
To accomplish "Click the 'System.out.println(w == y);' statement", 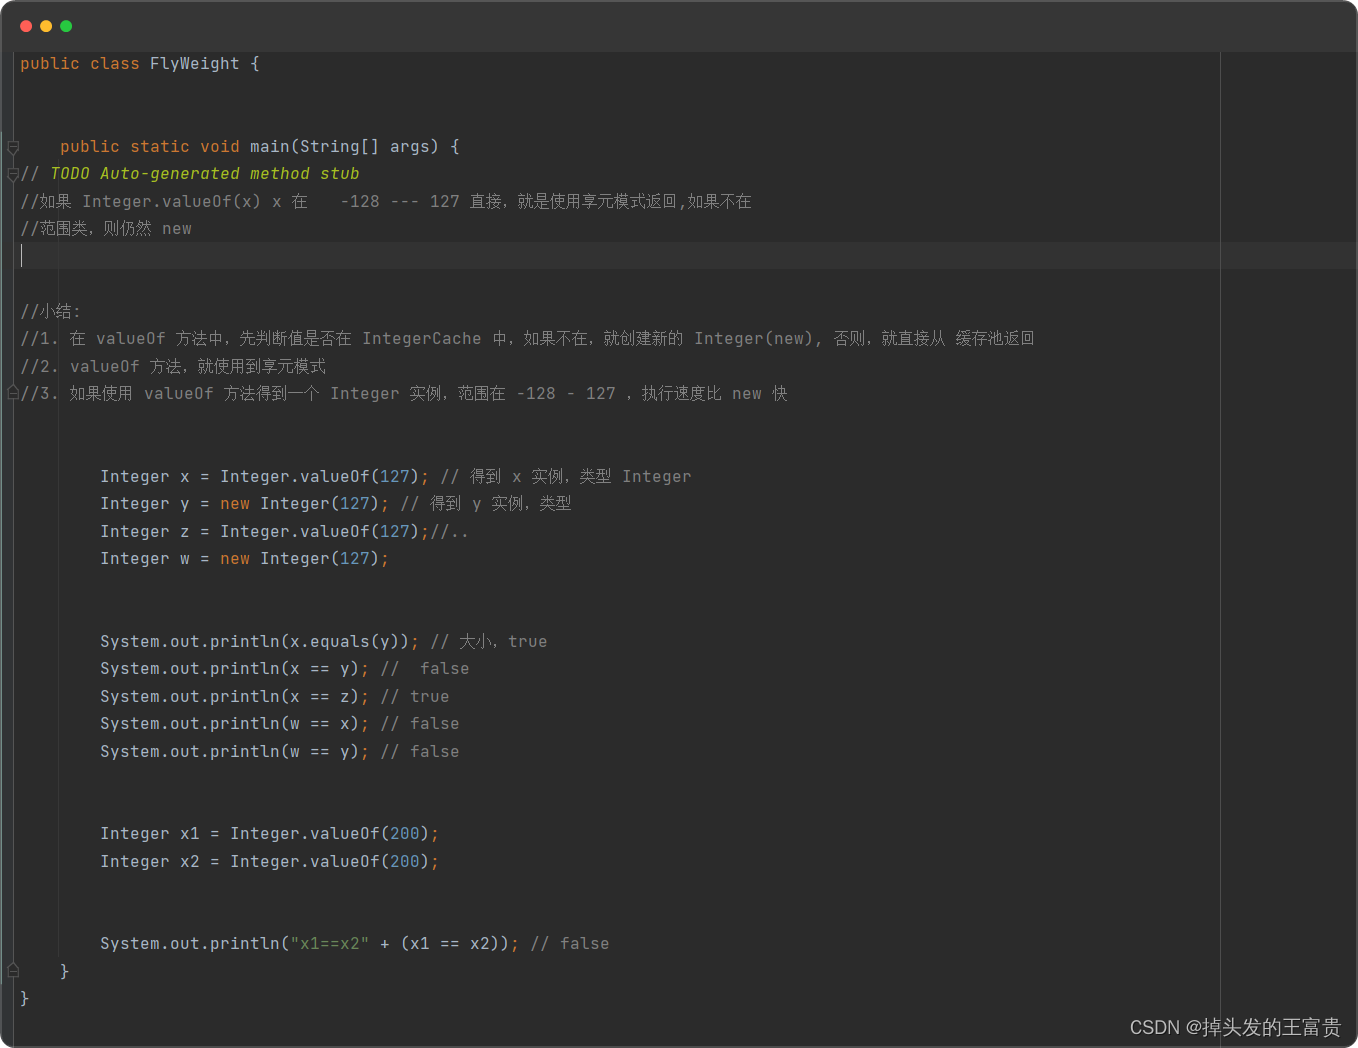I will pos(235,751).
